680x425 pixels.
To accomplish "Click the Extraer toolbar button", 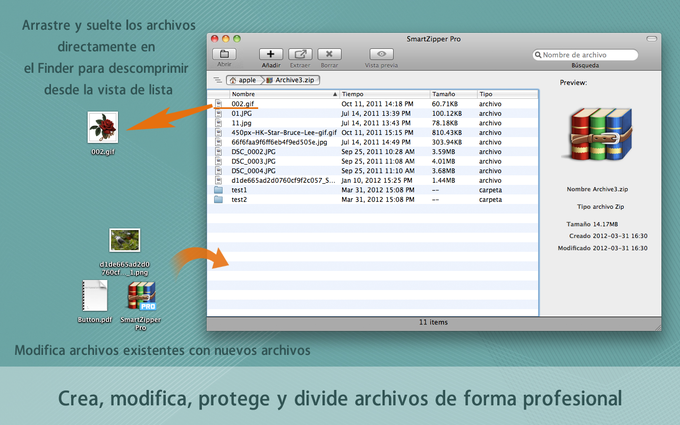I will [300, 54].
